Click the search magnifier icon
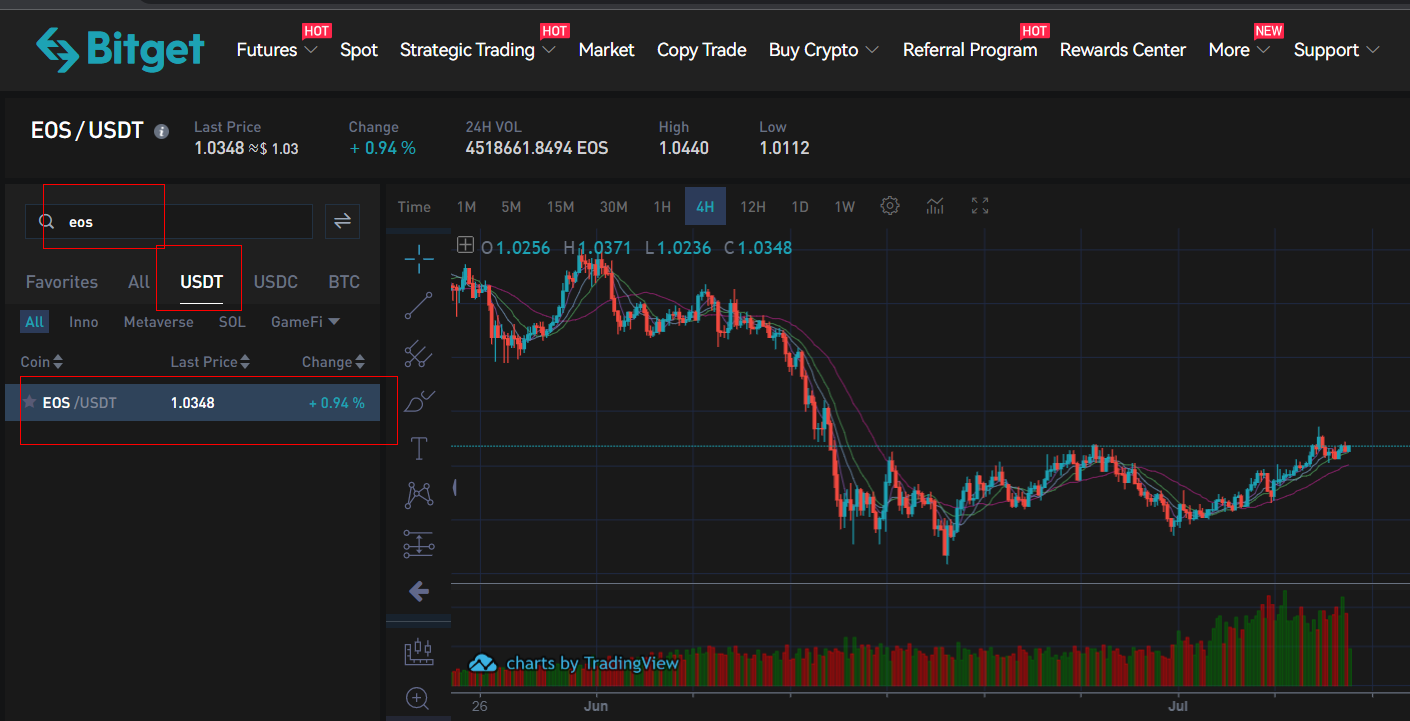1410x721 pixels. pyautogui.click(x=46, y=222)
